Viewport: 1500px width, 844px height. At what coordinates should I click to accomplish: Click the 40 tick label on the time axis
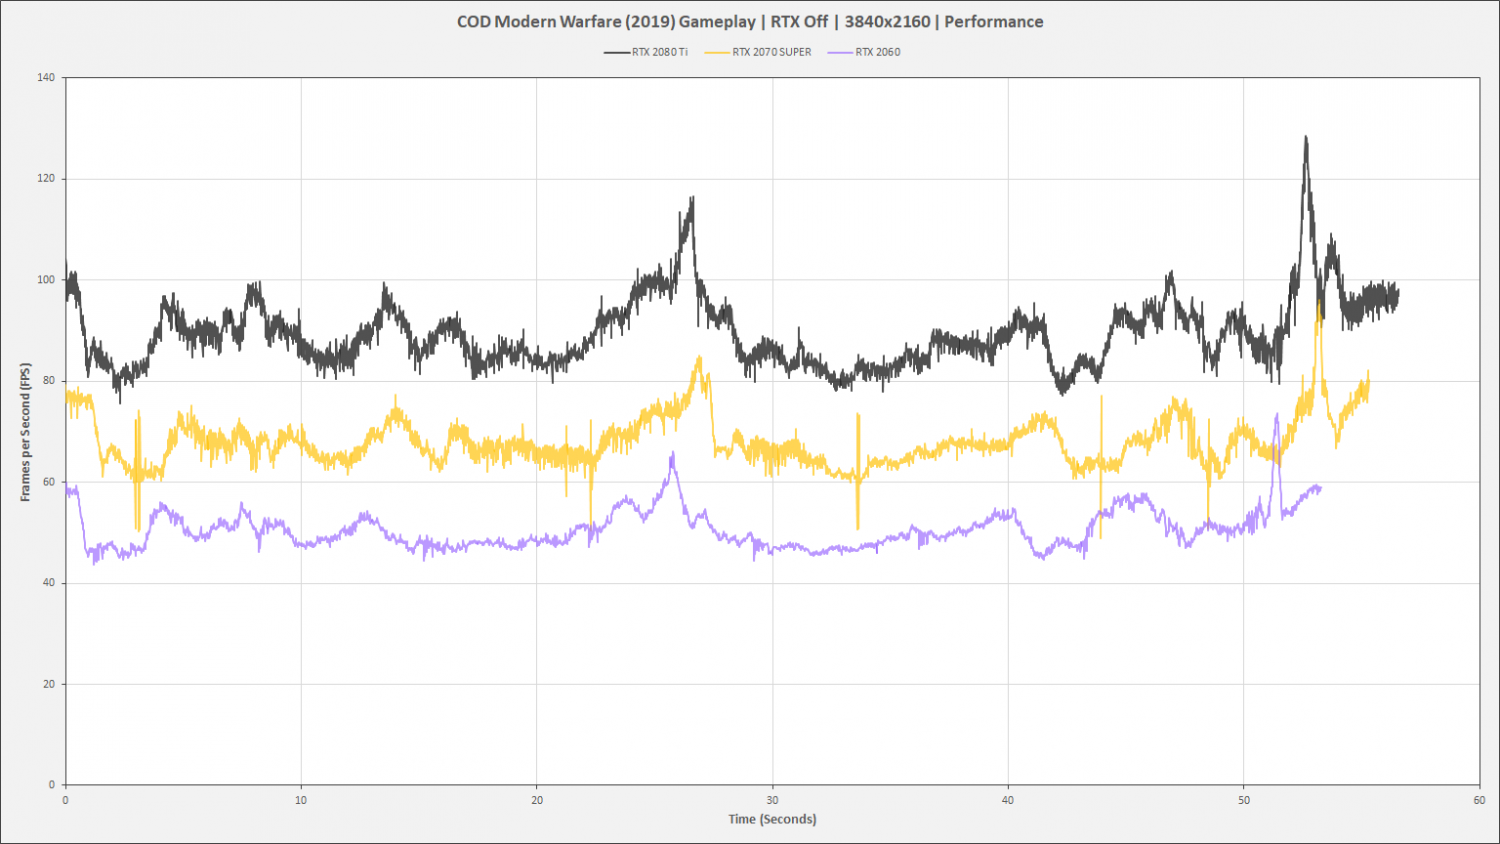(1008, 800)
